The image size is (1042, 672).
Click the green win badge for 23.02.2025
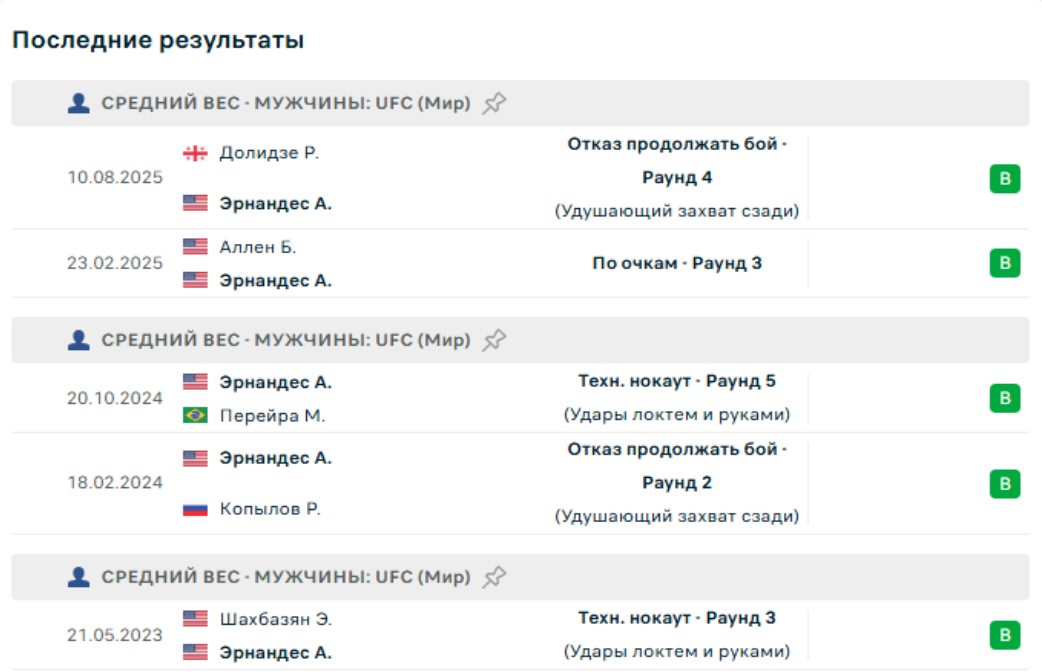coord(1005,263)
